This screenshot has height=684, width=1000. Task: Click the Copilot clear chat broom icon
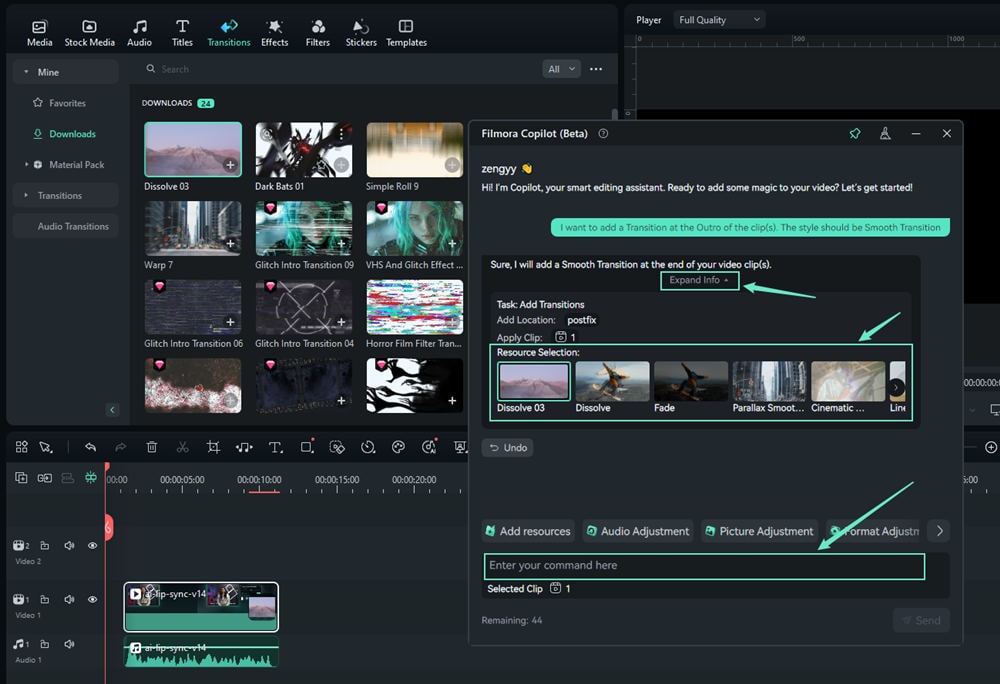click(x=885, y=133)
